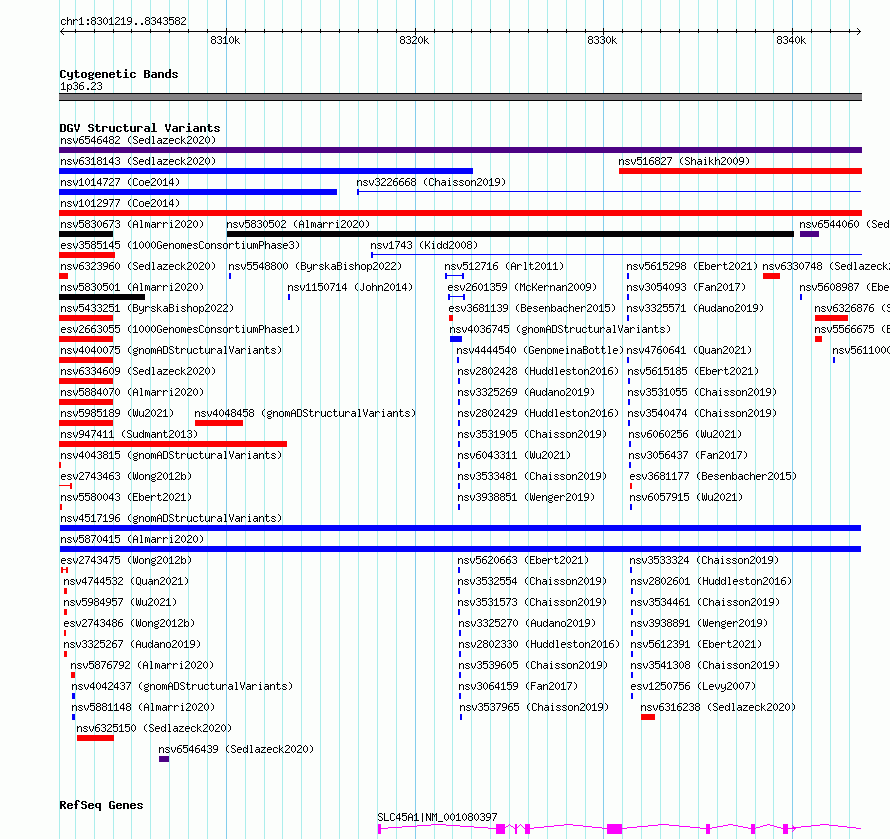Click nsv5615298 (Ebert2021) label
This screenshot has height=839, width=890.
point(692,266)
